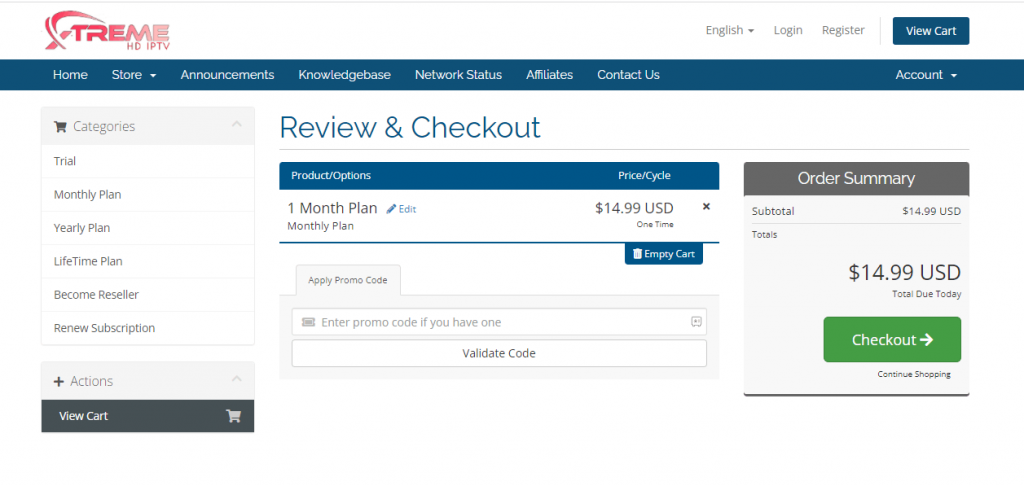Open the Account dropdown menu
1024x486 pixels.
tap(926, 75)
